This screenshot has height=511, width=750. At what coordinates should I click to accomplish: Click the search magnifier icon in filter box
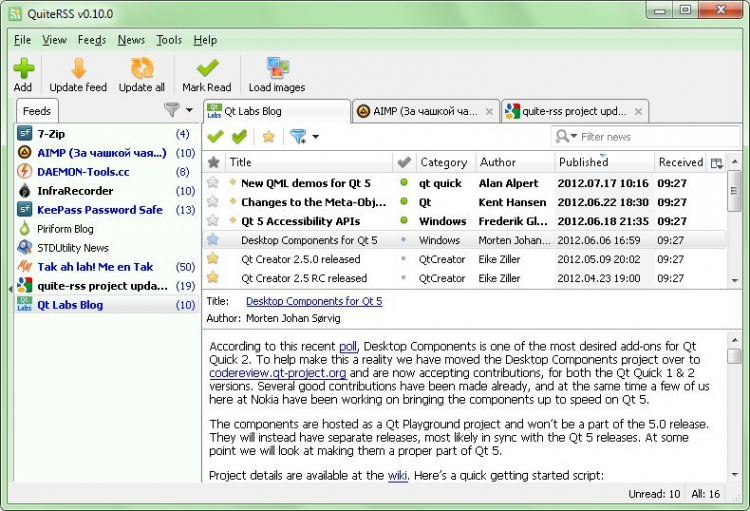coord(562,137)
